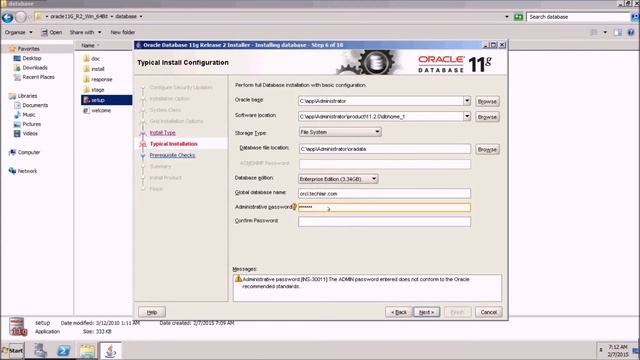Click the Search database box
The width and height of the screenshot is (640, 360).
pyautogui.click(x=578, y=17)
